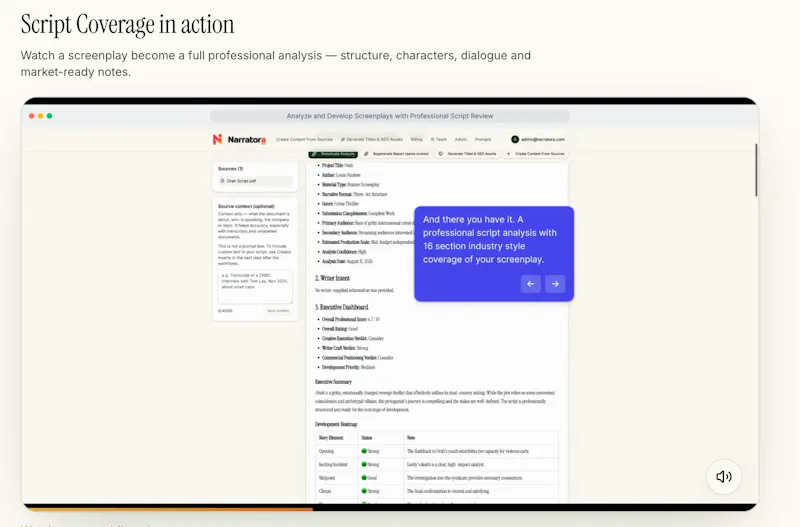Screen dimensions: 800x527
Task: Click Create Content From Sources toolbar button
Action: click(535, 154)
